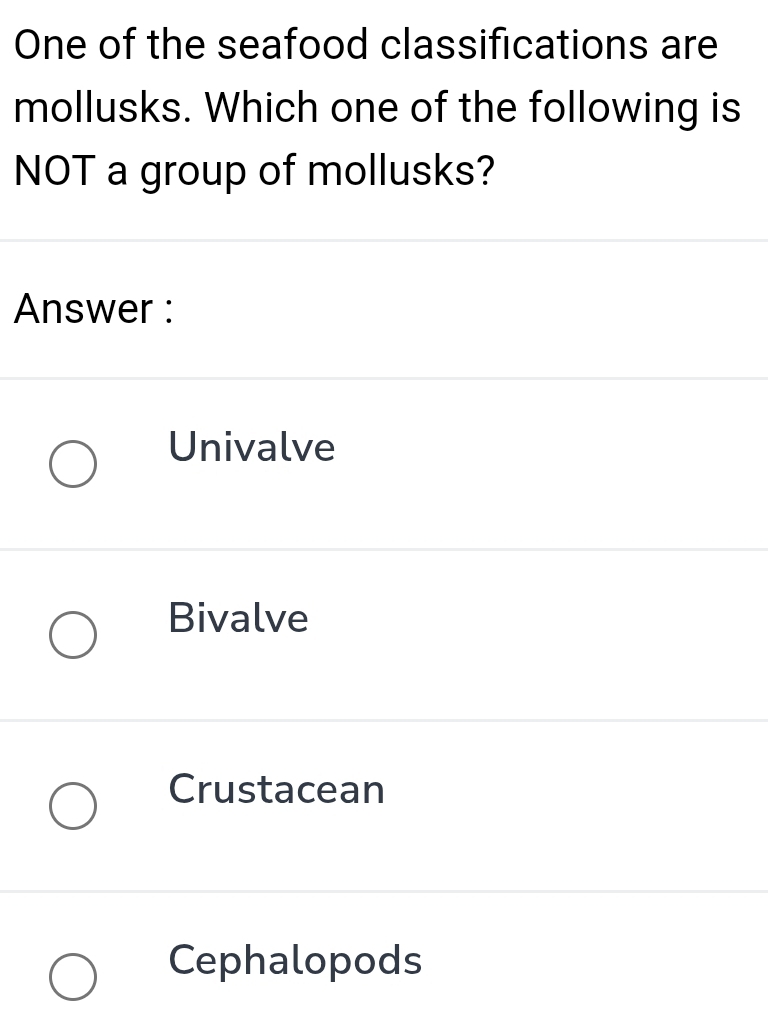Click the question text about mollusks

point(375,107)
